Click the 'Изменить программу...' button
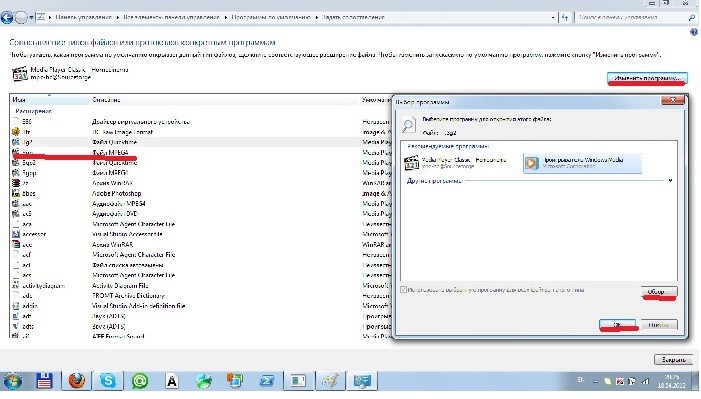The width and height of the screenshot is (701, 399). coord(647,78)
